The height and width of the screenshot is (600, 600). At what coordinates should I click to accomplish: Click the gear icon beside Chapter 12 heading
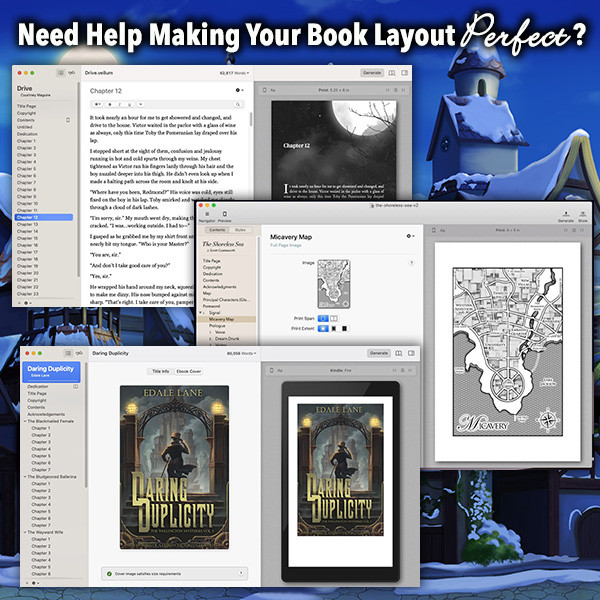pyautogui.click(x=238, y=91)
